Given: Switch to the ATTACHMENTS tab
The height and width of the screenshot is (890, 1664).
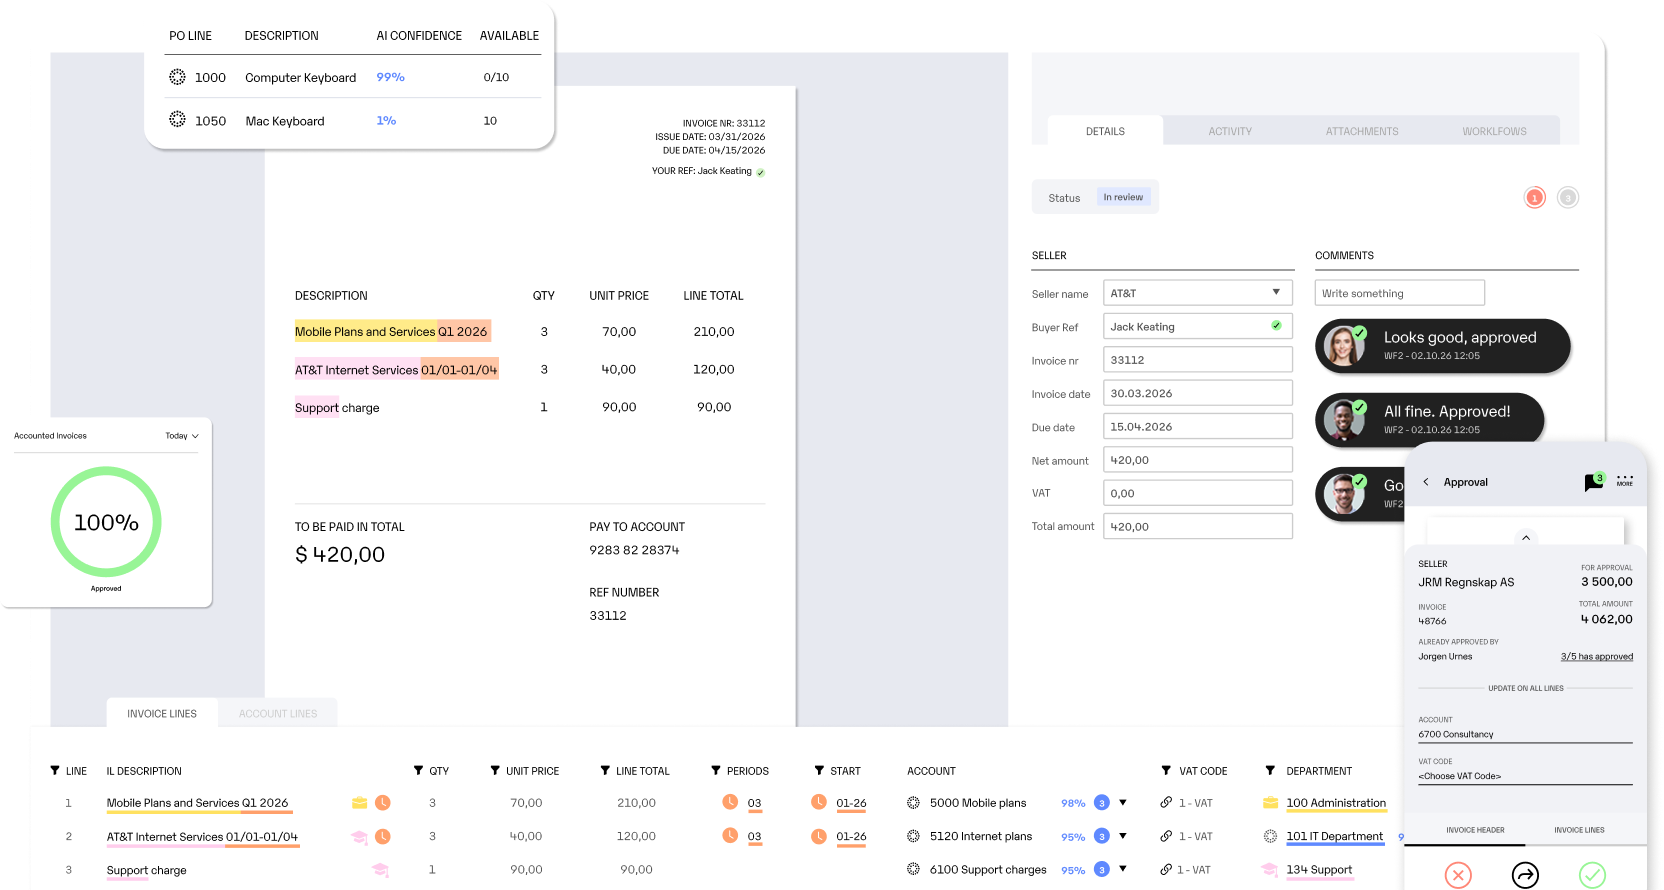Looking at the screenshot, I should pos(1362,131).
